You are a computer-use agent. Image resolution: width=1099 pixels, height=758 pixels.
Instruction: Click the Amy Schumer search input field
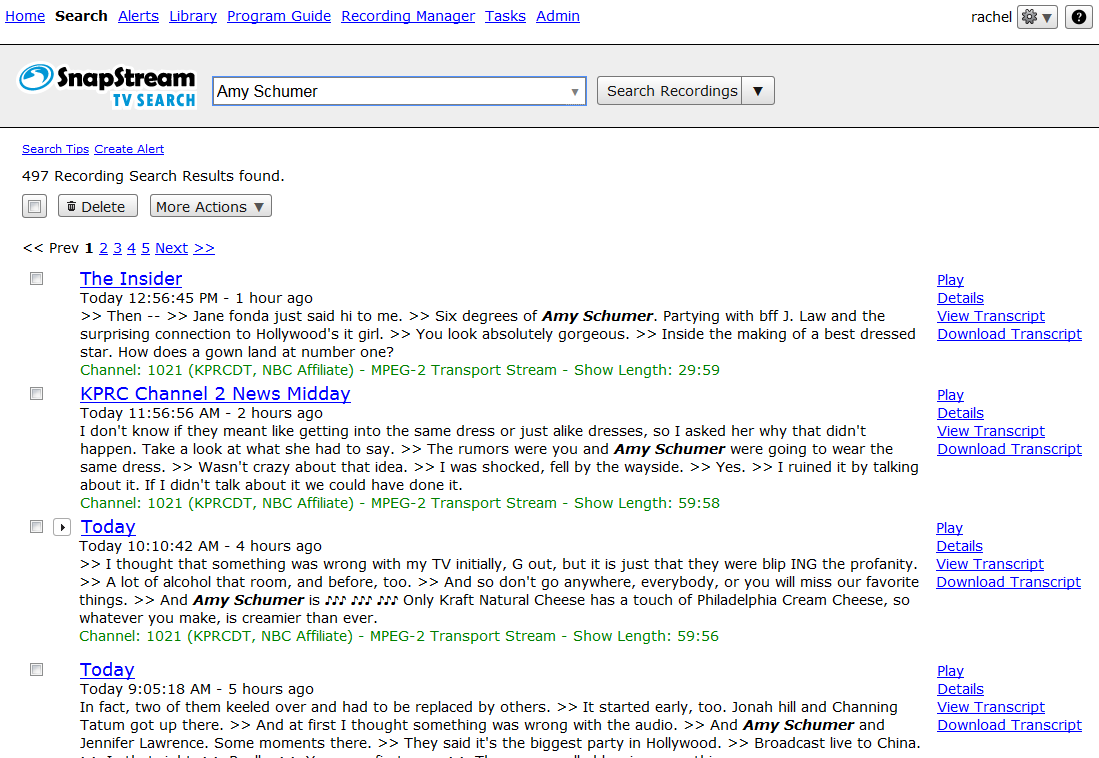[390, 91]
